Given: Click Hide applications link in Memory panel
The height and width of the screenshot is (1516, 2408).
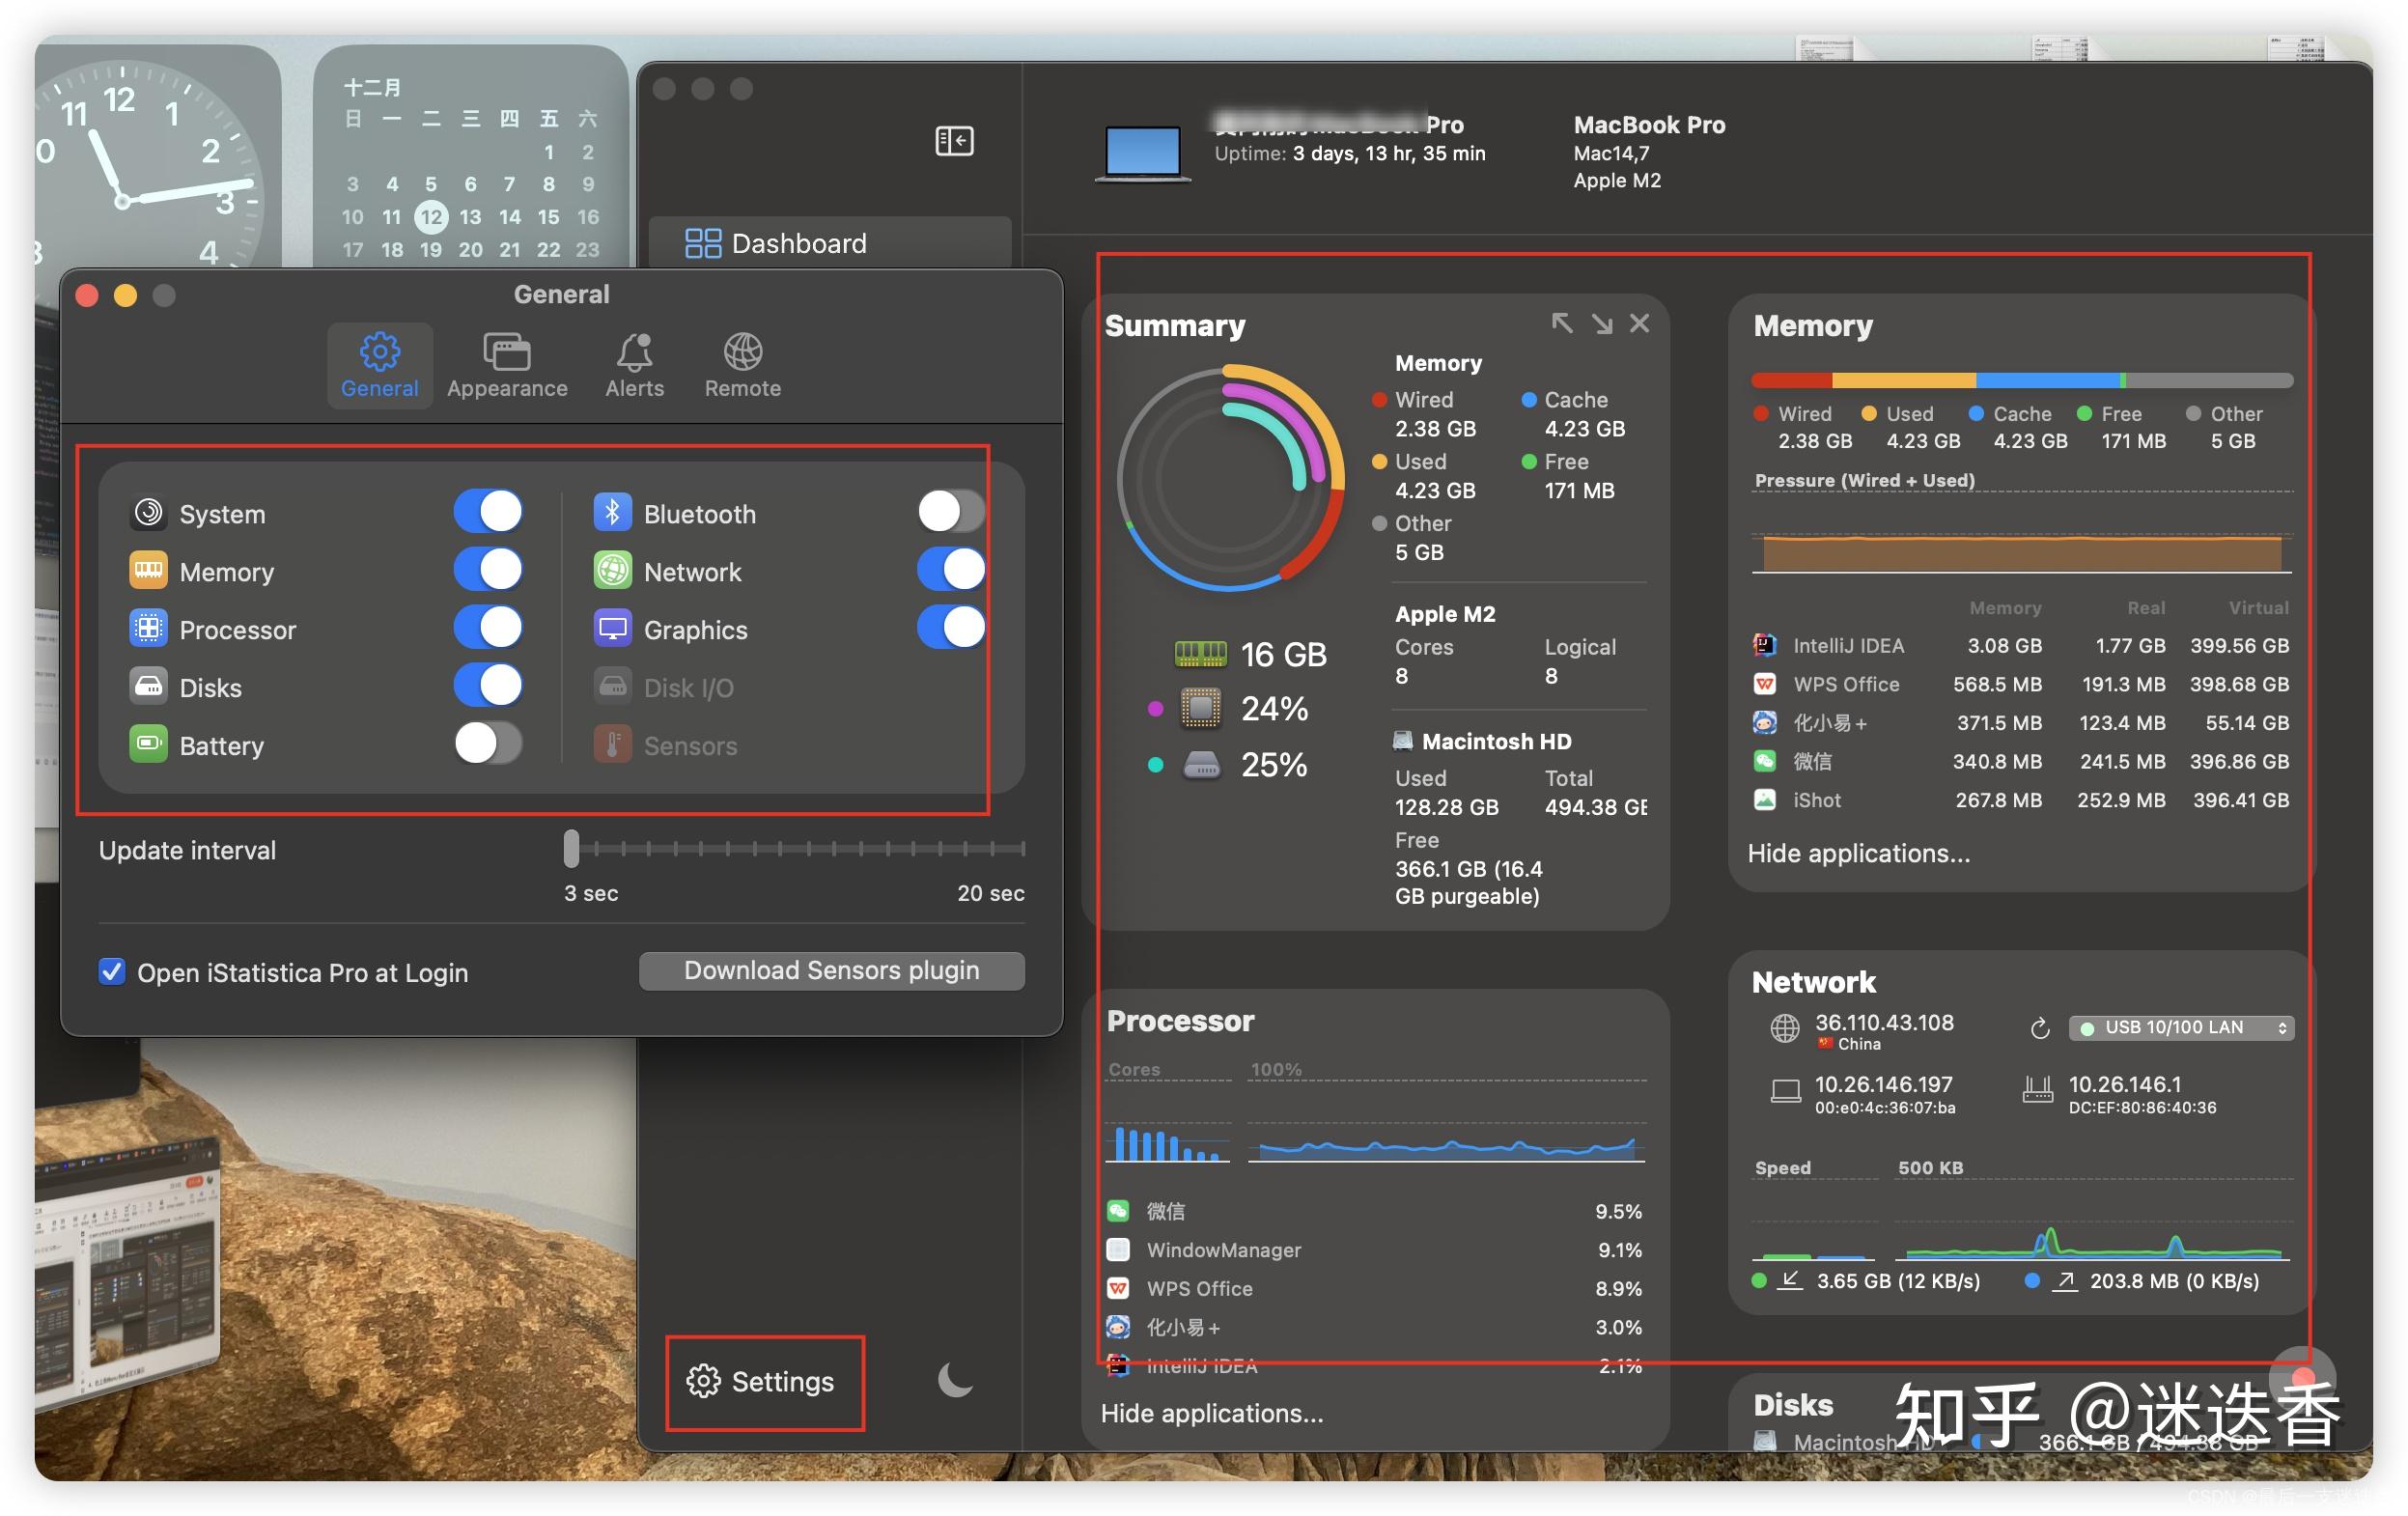Looking at the screenshot, I should tap(1858, 853).
